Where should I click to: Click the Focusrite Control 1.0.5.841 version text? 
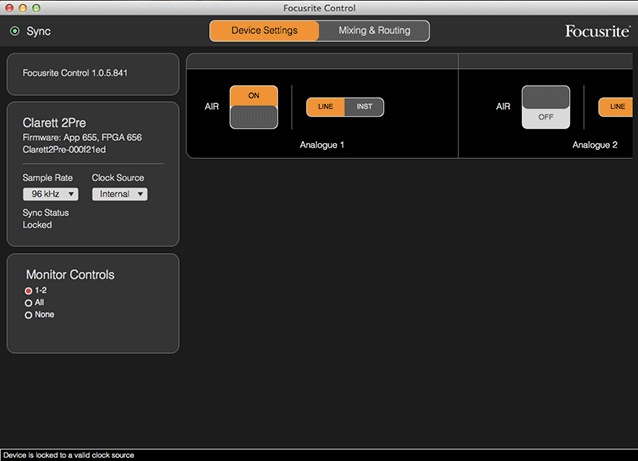point(75,73)
